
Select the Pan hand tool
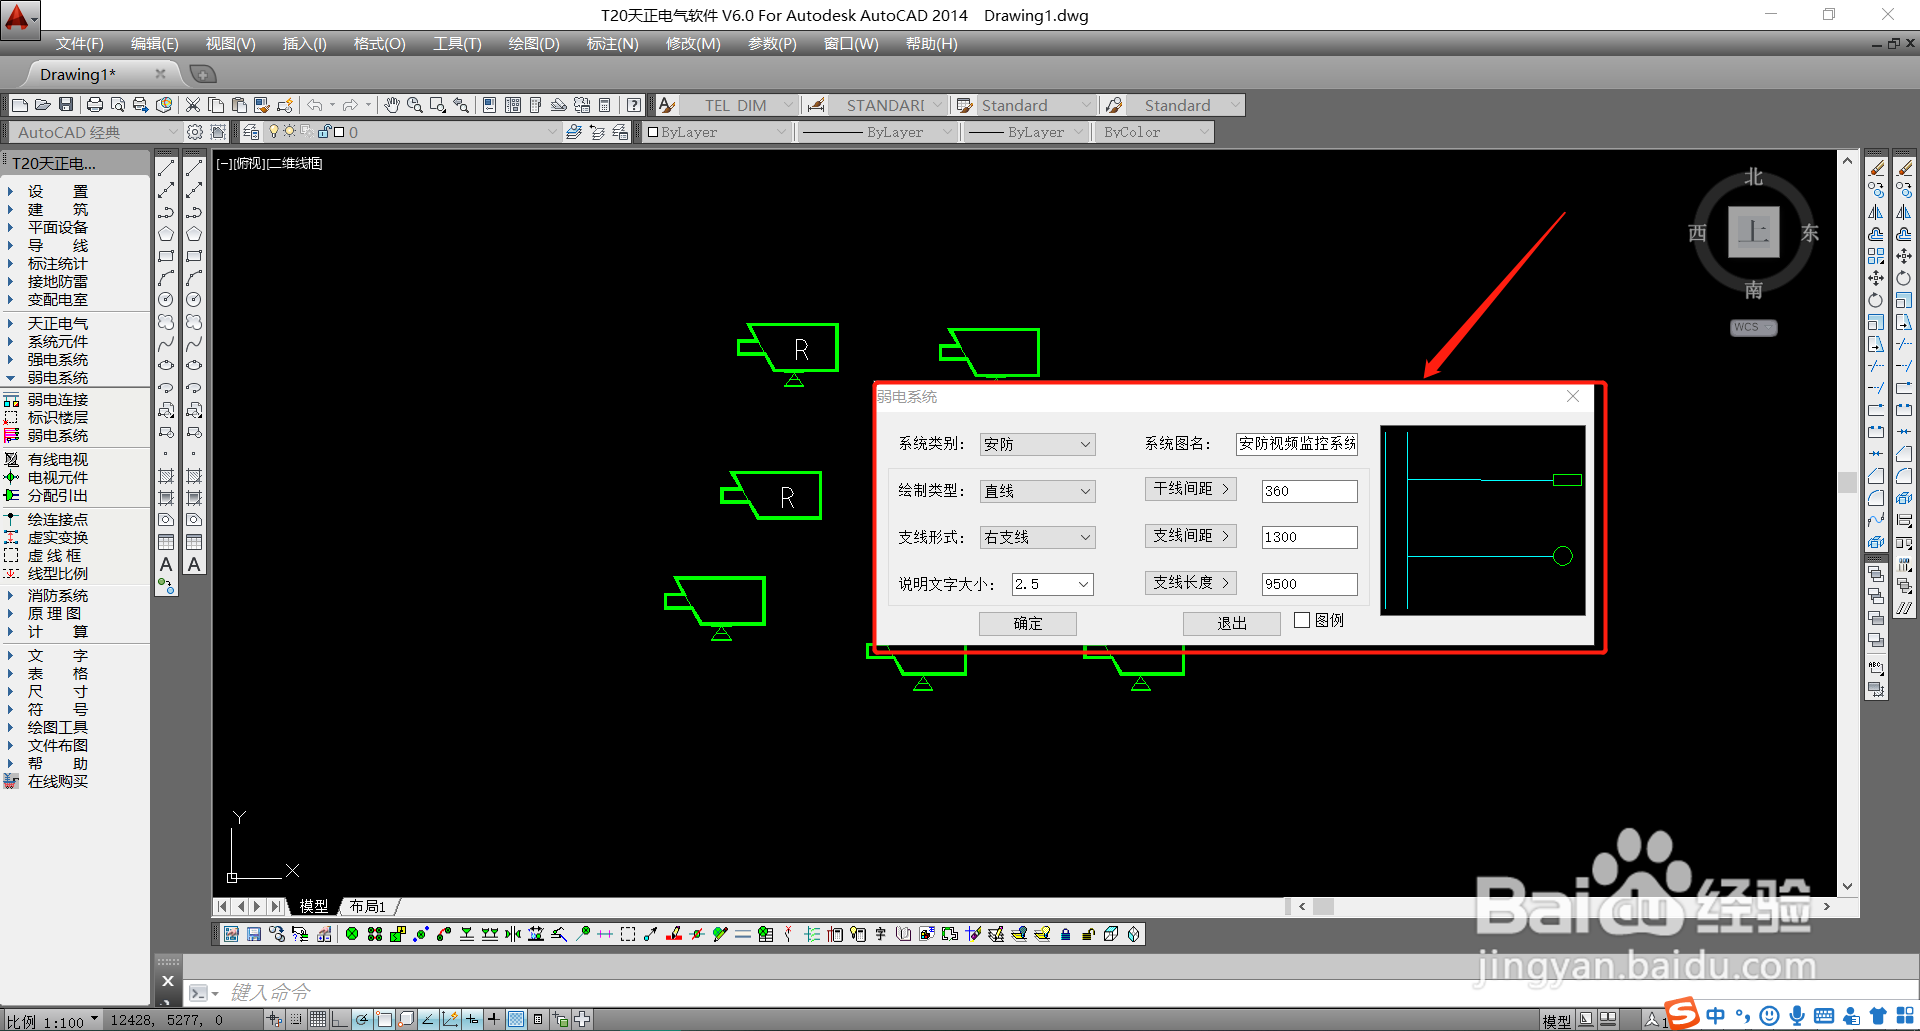point(392,105)
